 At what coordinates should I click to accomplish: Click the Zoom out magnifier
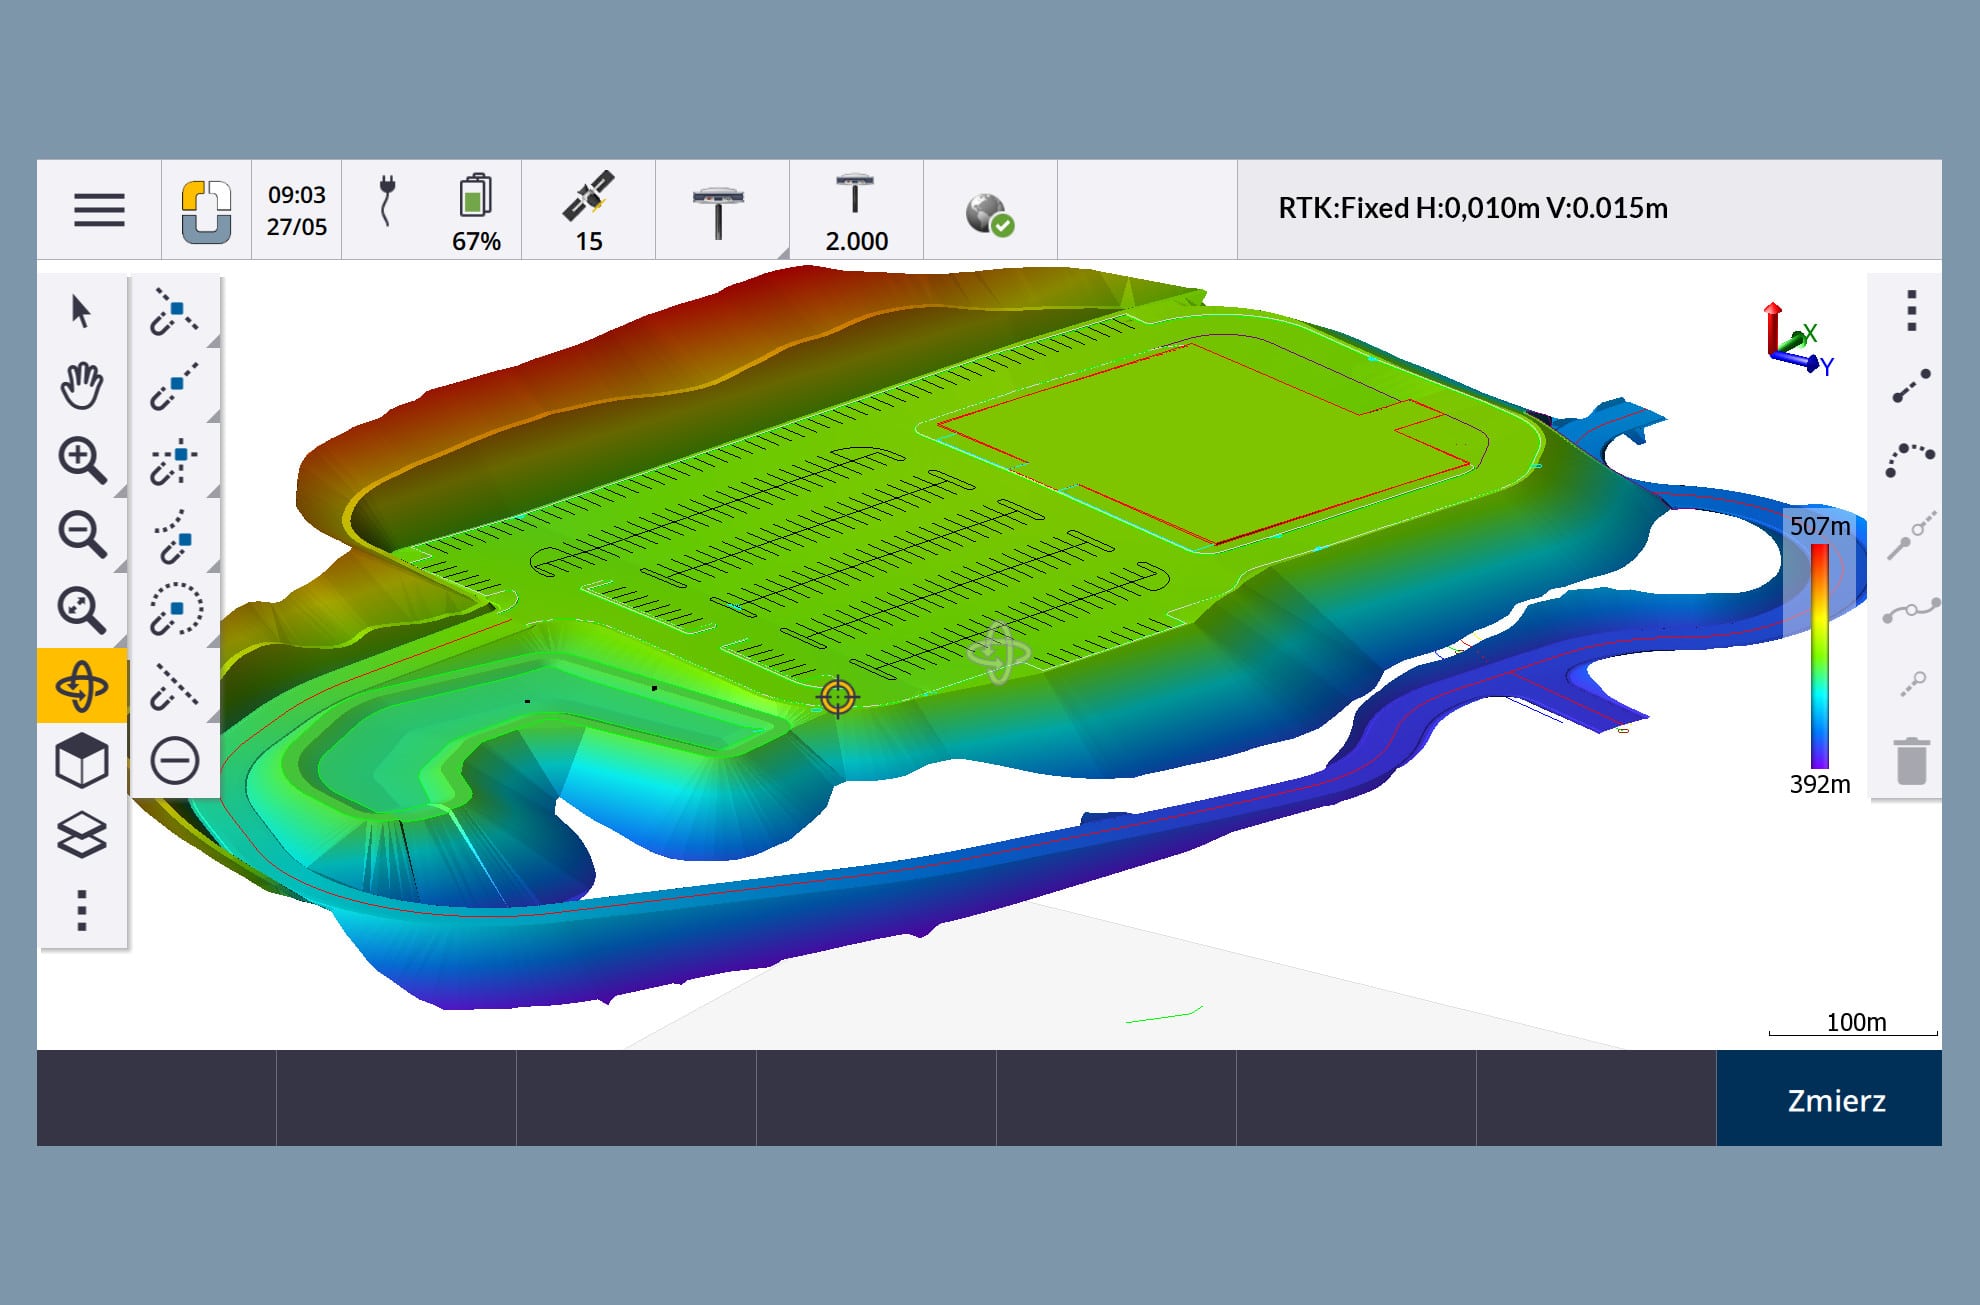point(82,534)
